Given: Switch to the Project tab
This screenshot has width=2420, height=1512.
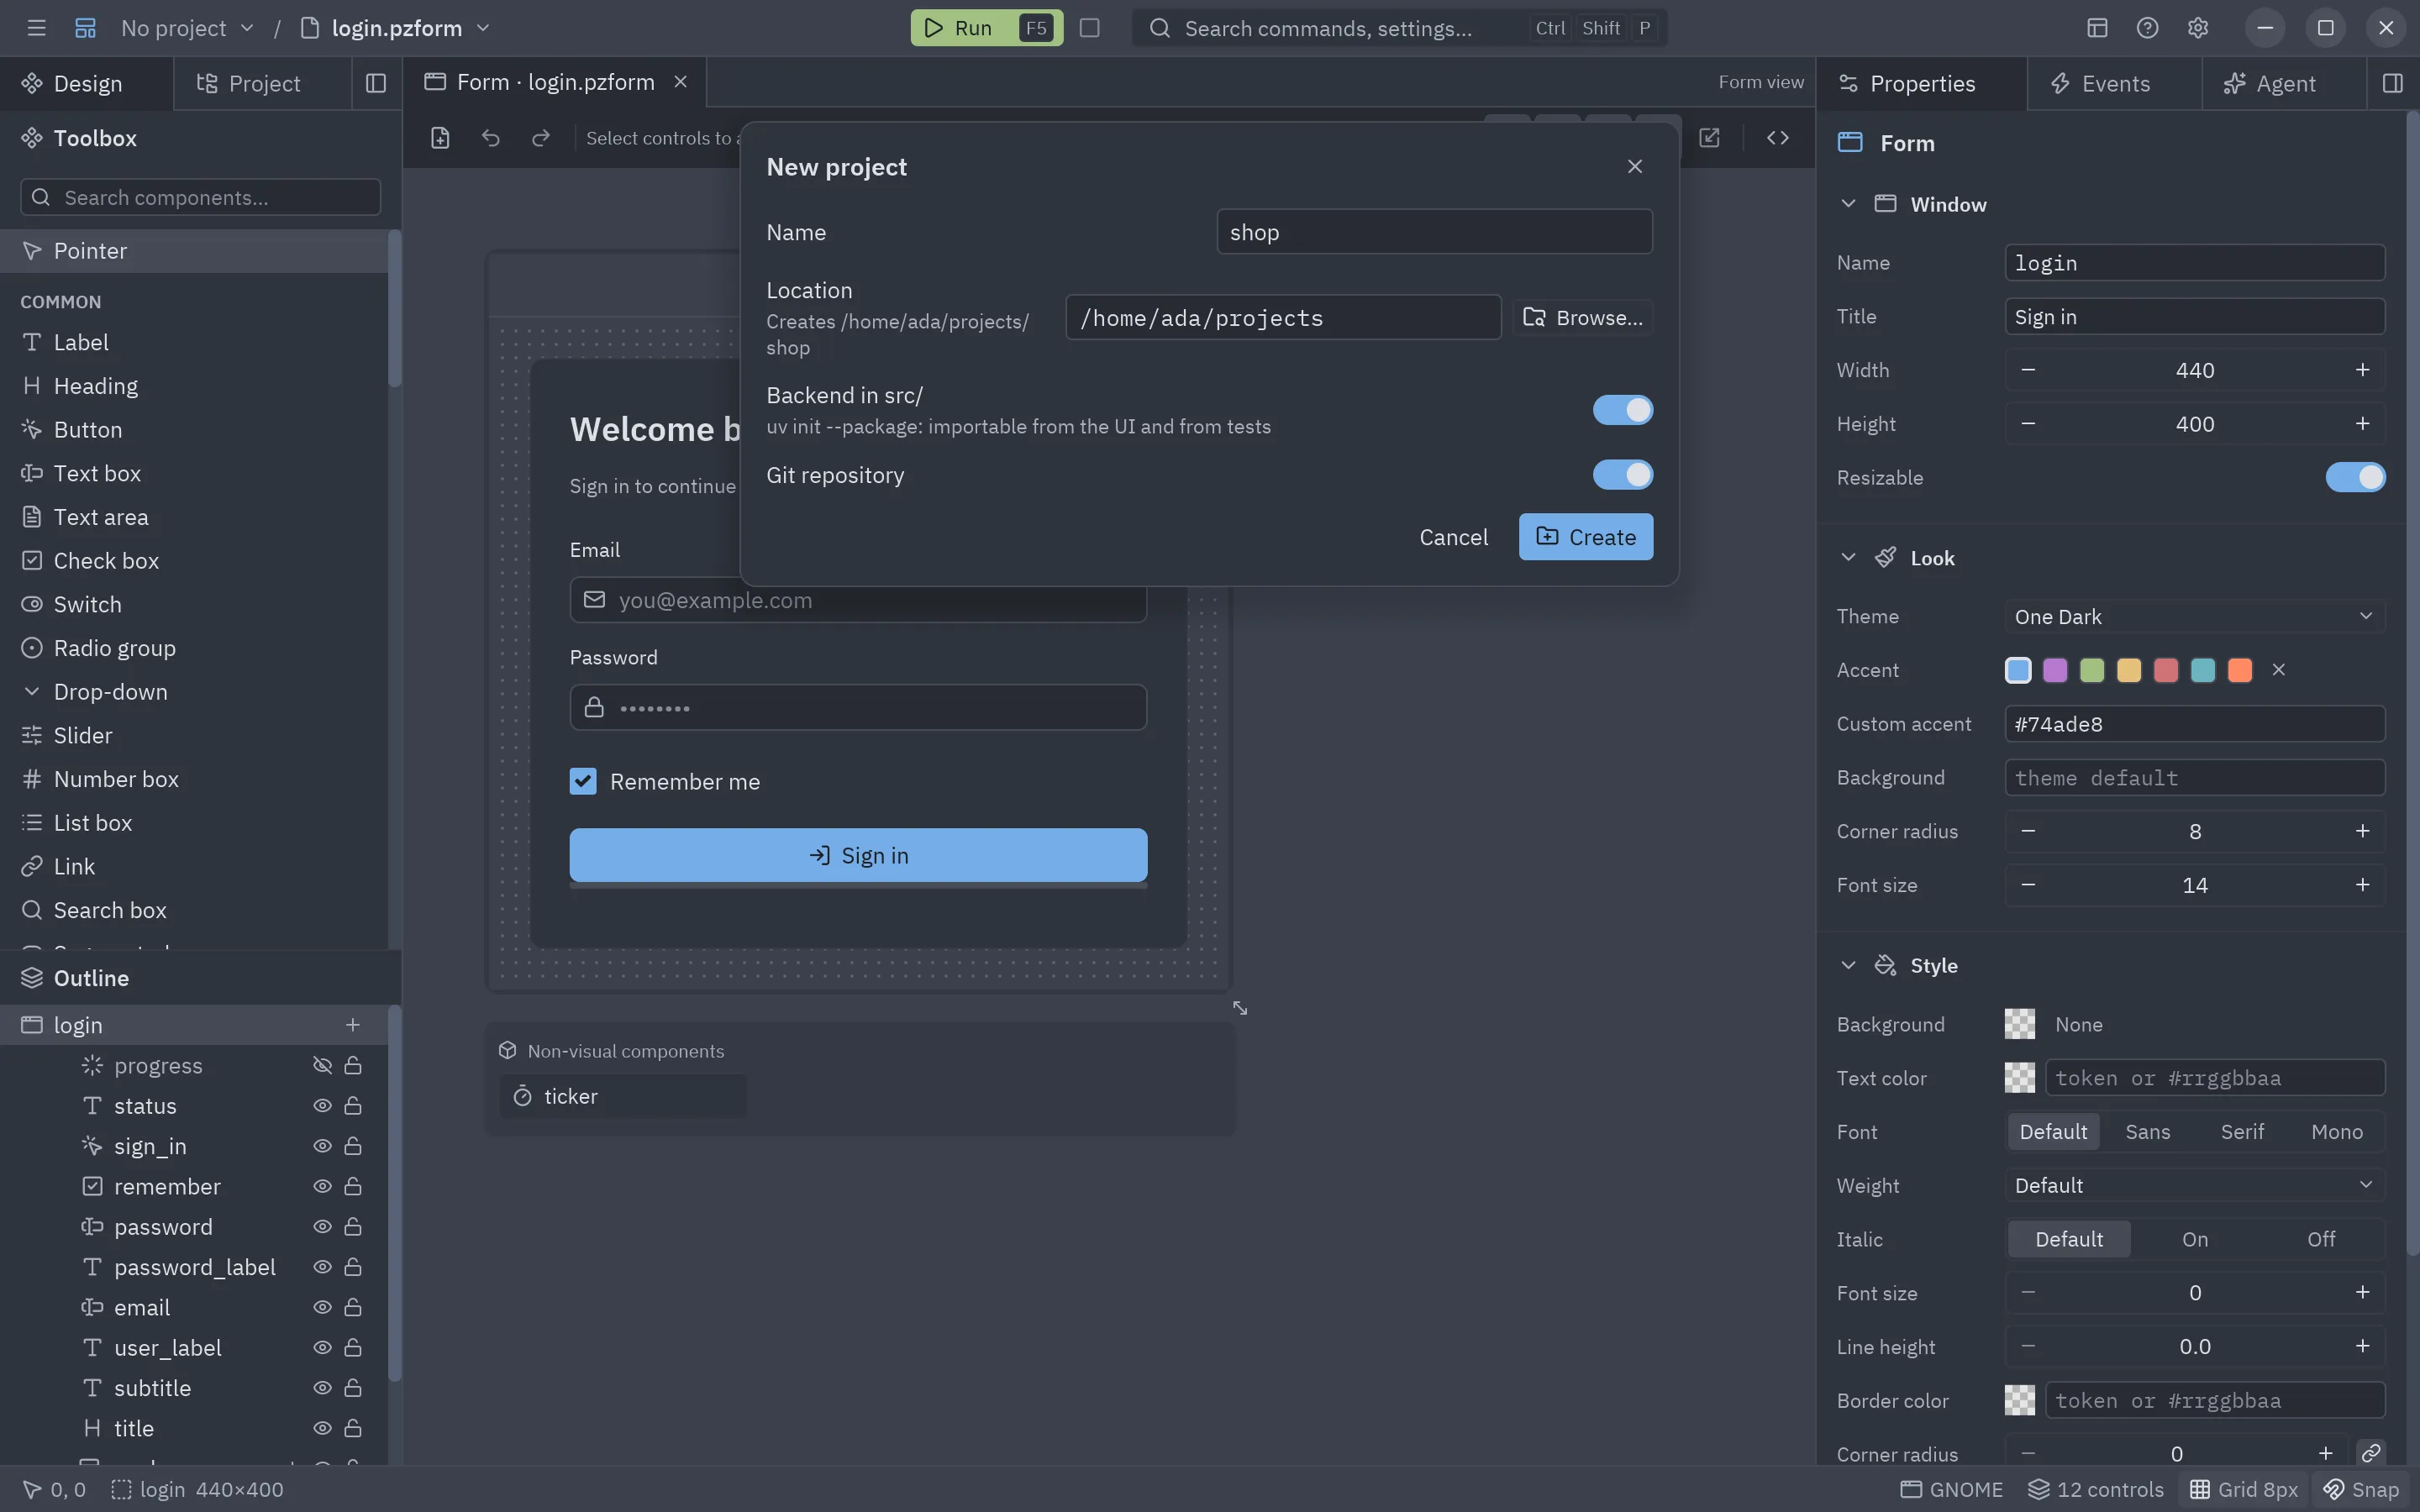Looking at the screenshot, I should coord(263,83).
